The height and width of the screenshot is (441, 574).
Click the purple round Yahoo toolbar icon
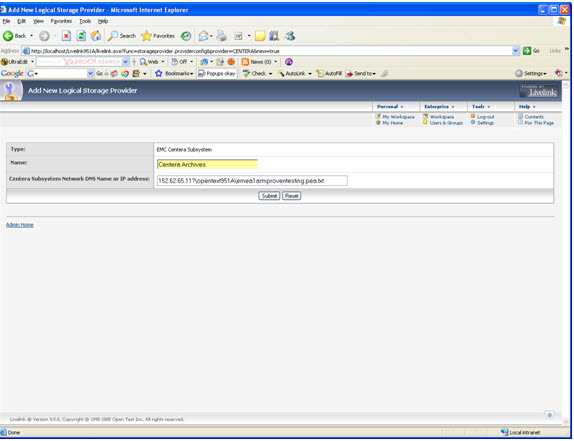288,62
